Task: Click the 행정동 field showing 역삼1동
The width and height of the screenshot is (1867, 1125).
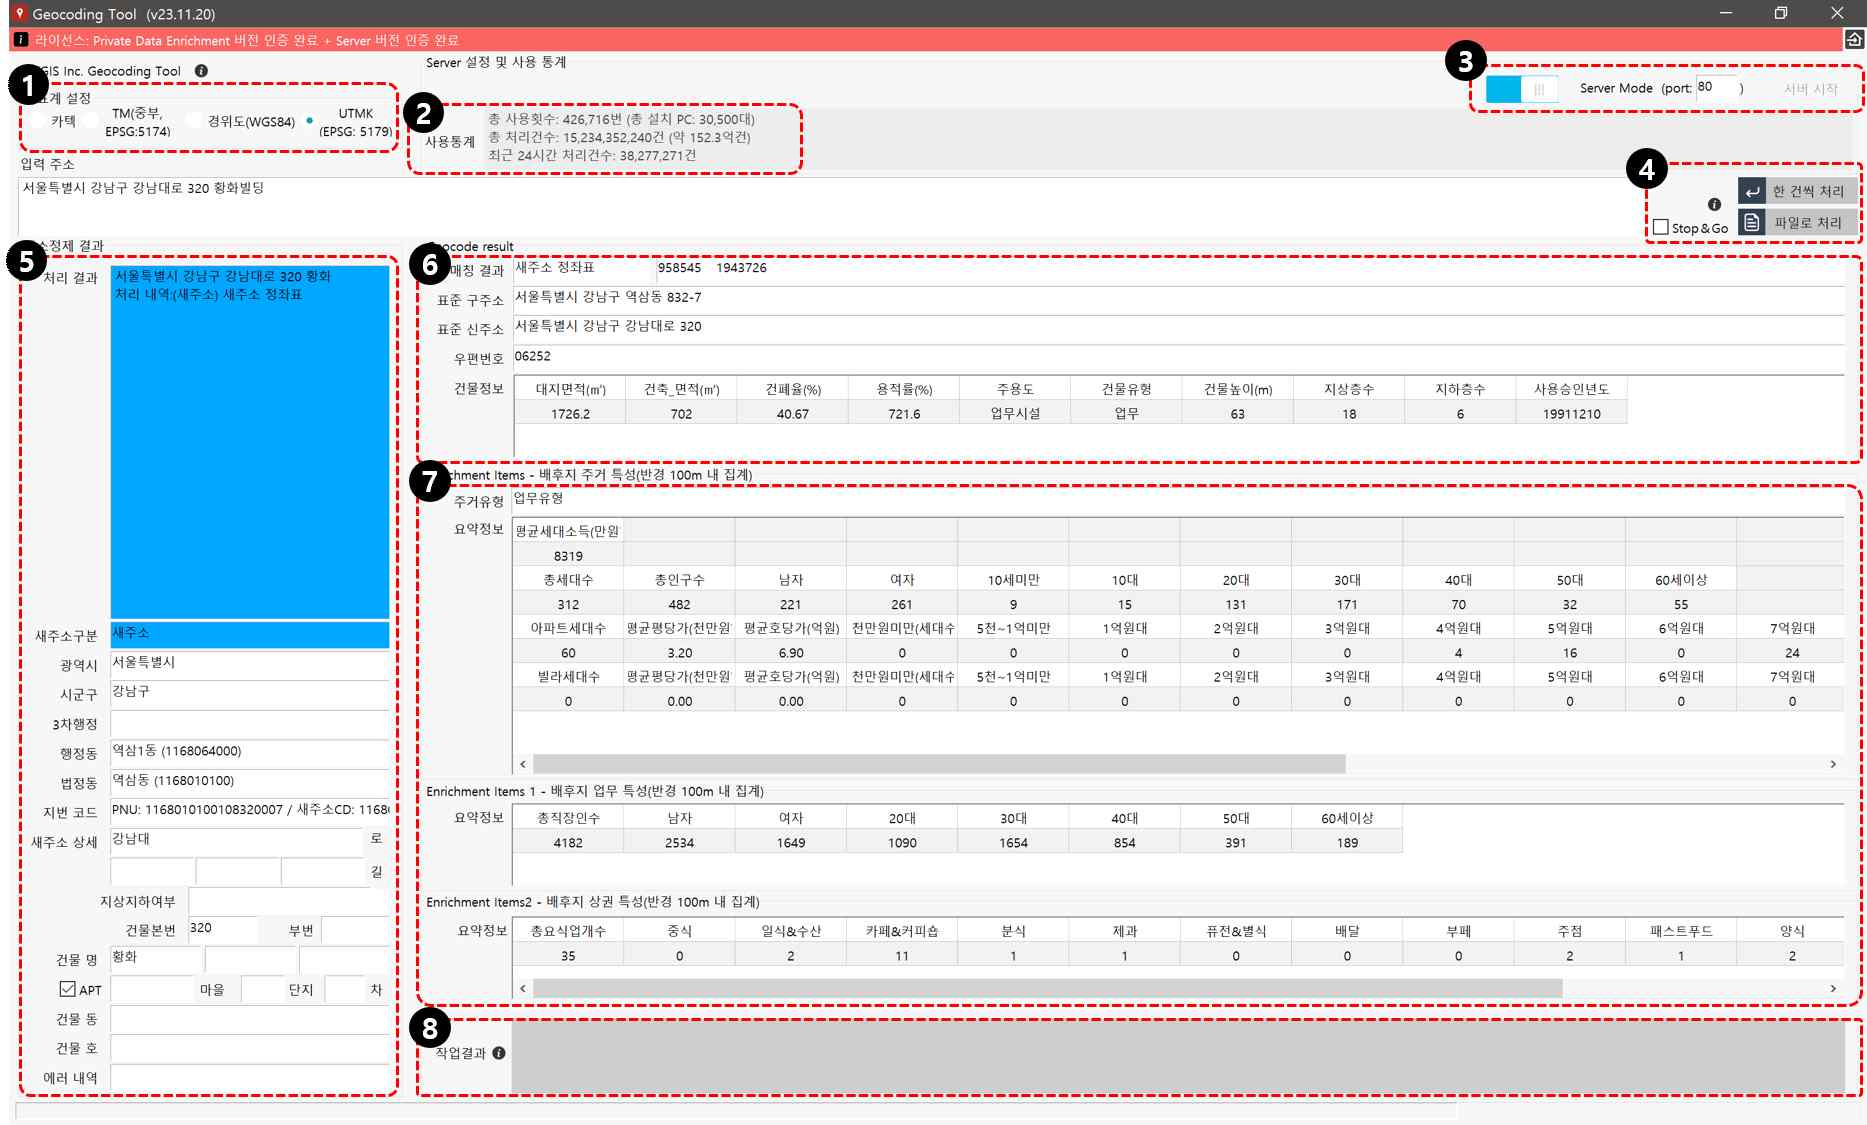Action: click(249, 752)
